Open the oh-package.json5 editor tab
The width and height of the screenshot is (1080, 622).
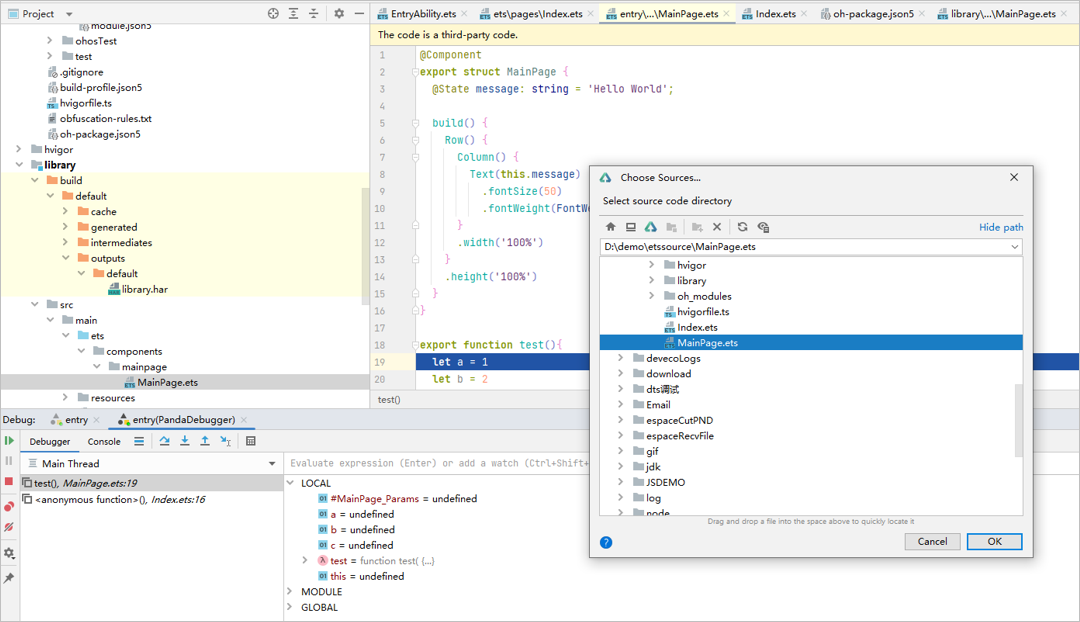click(872, 14)
